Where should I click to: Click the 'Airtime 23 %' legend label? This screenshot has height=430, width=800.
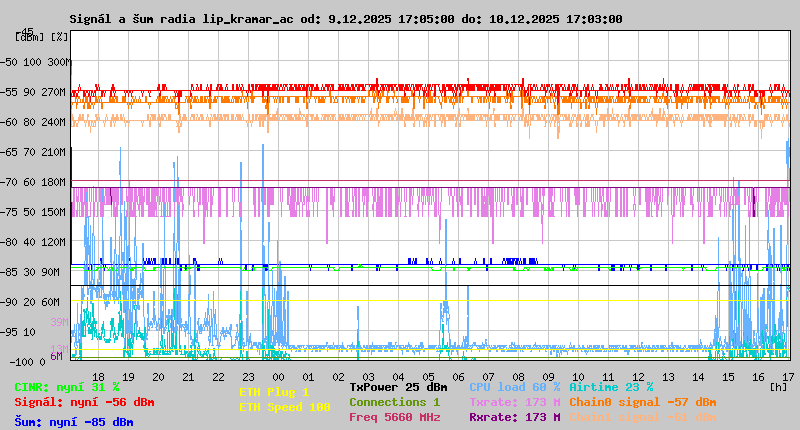click(x=611, y=387)
